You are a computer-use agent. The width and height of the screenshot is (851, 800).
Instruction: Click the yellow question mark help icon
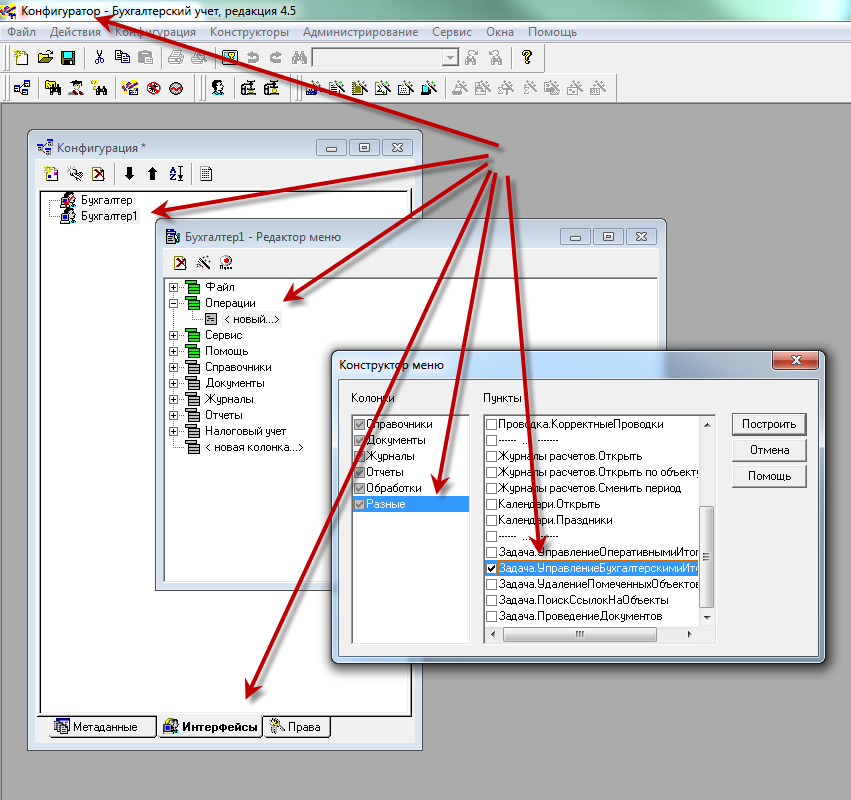[x=526, y=58]
